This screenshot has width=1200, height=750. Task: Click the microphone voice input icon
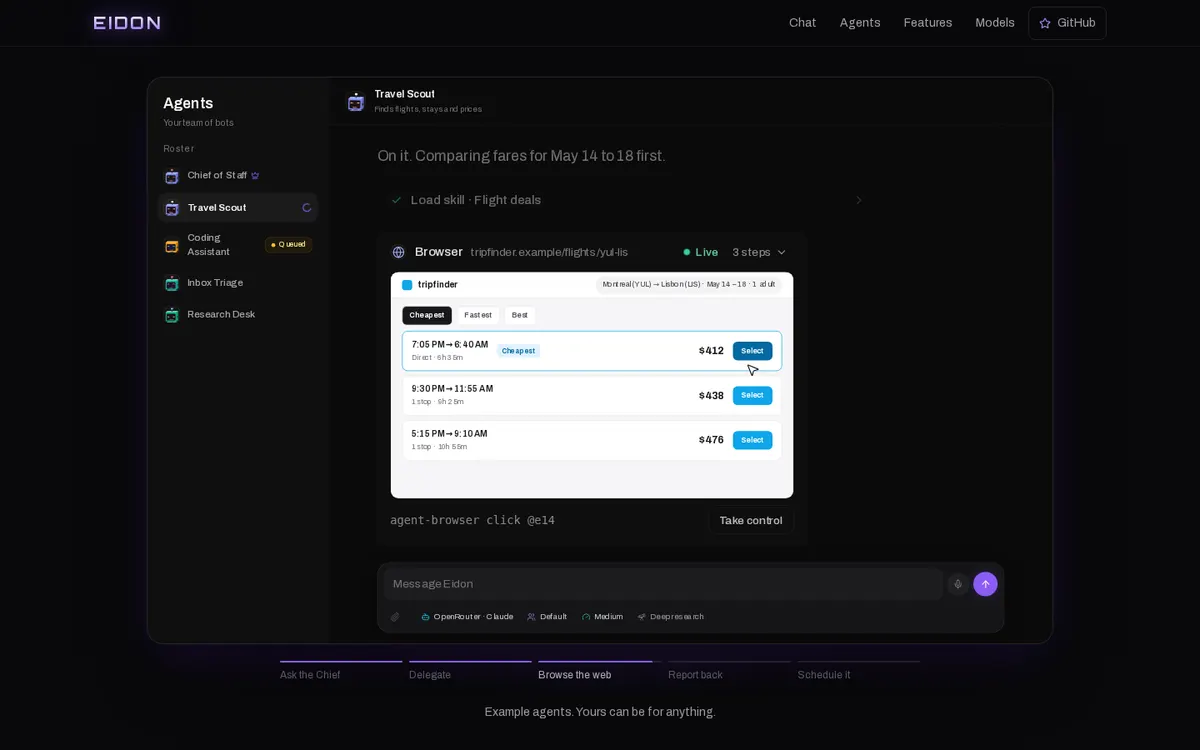click(958, 584)
